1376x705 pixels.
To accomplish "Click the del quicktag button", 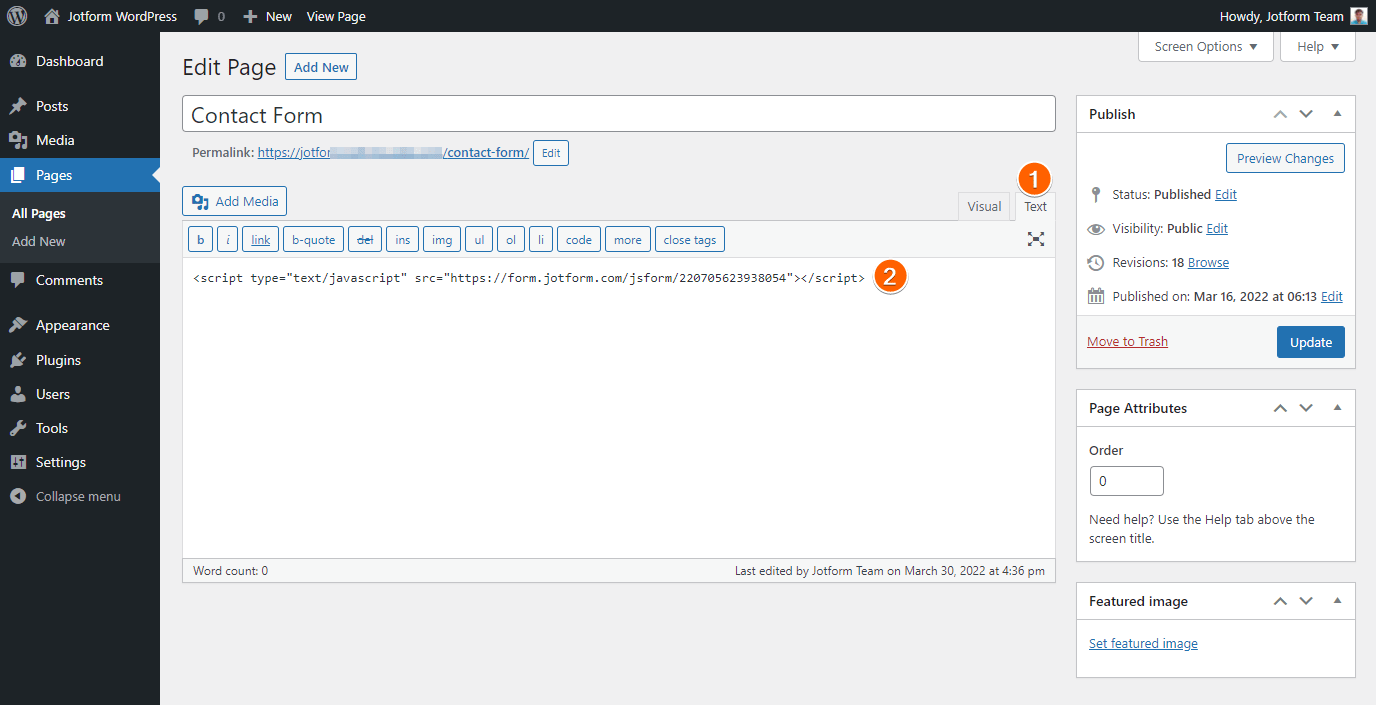I will [x=365, y=240].
